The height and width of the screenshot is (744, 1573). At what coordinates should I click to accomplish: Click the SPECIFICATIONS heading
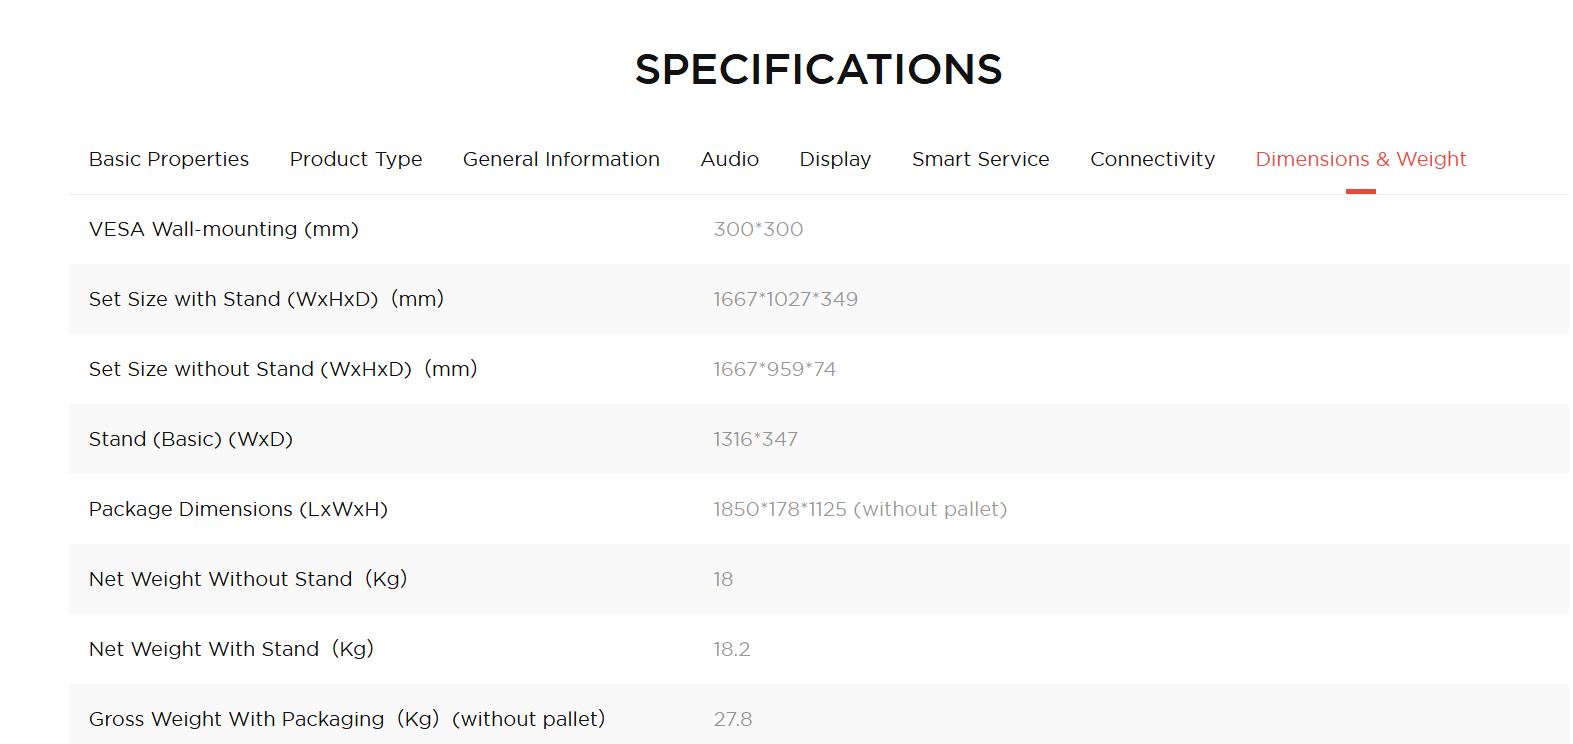point(819,69)
